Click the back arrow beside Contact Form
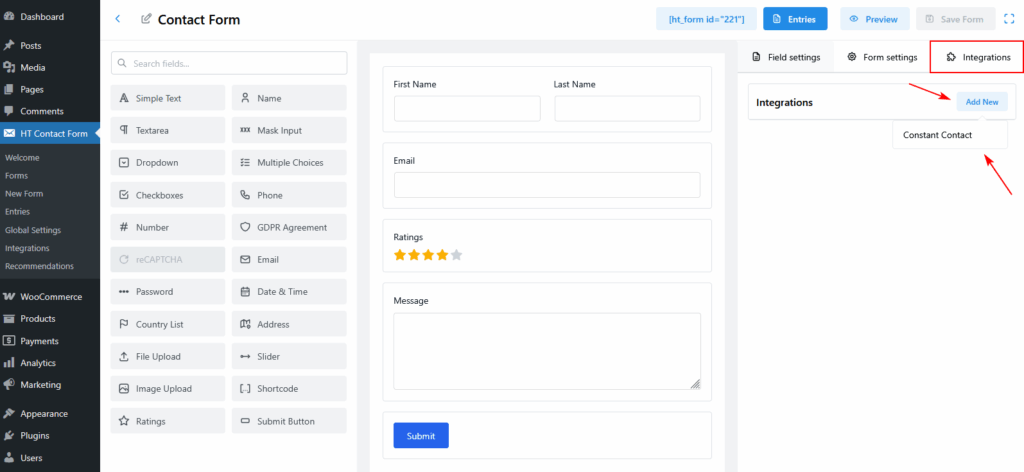 tap(118, 19)
